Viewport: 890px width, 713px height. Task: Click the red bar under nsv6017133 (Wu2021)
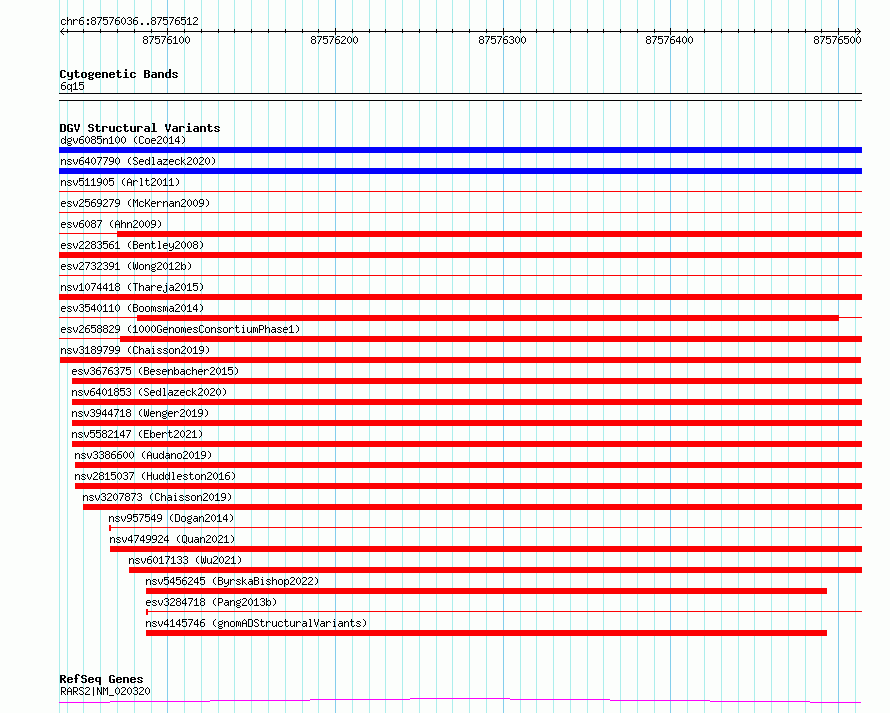tap(496, 570)
